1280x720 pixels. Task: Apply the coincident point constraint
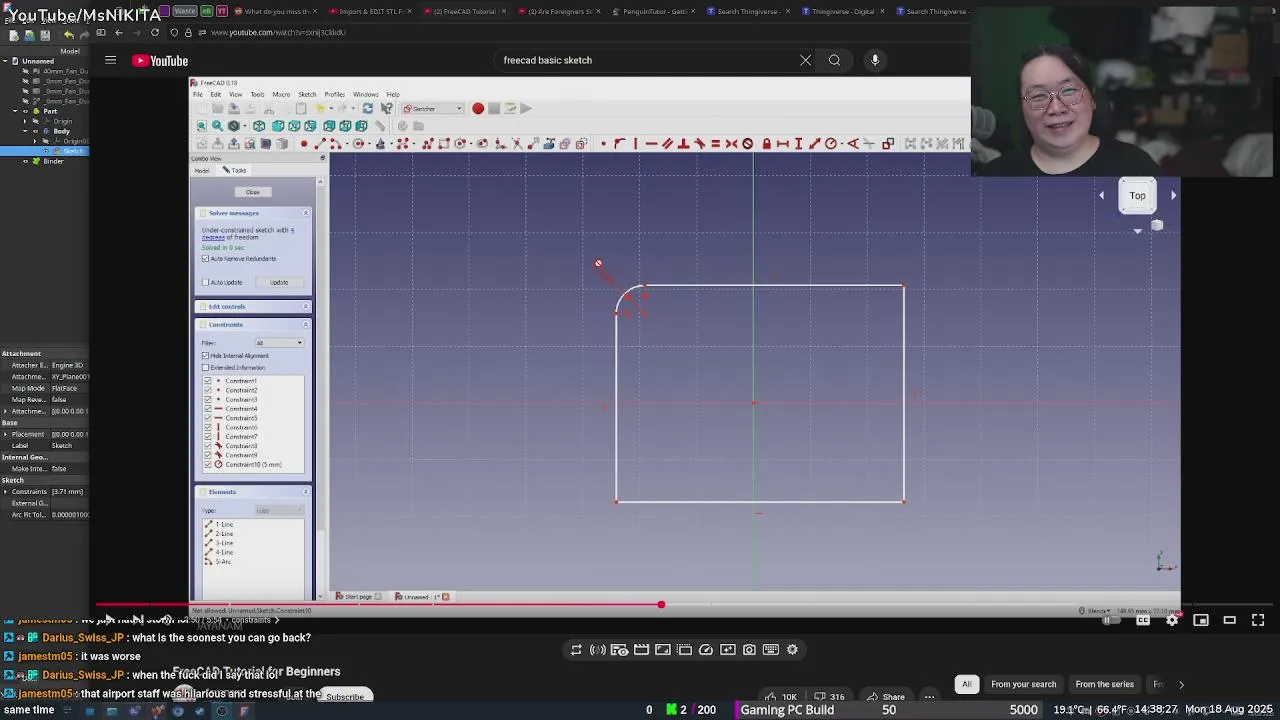tap(603, 144)
